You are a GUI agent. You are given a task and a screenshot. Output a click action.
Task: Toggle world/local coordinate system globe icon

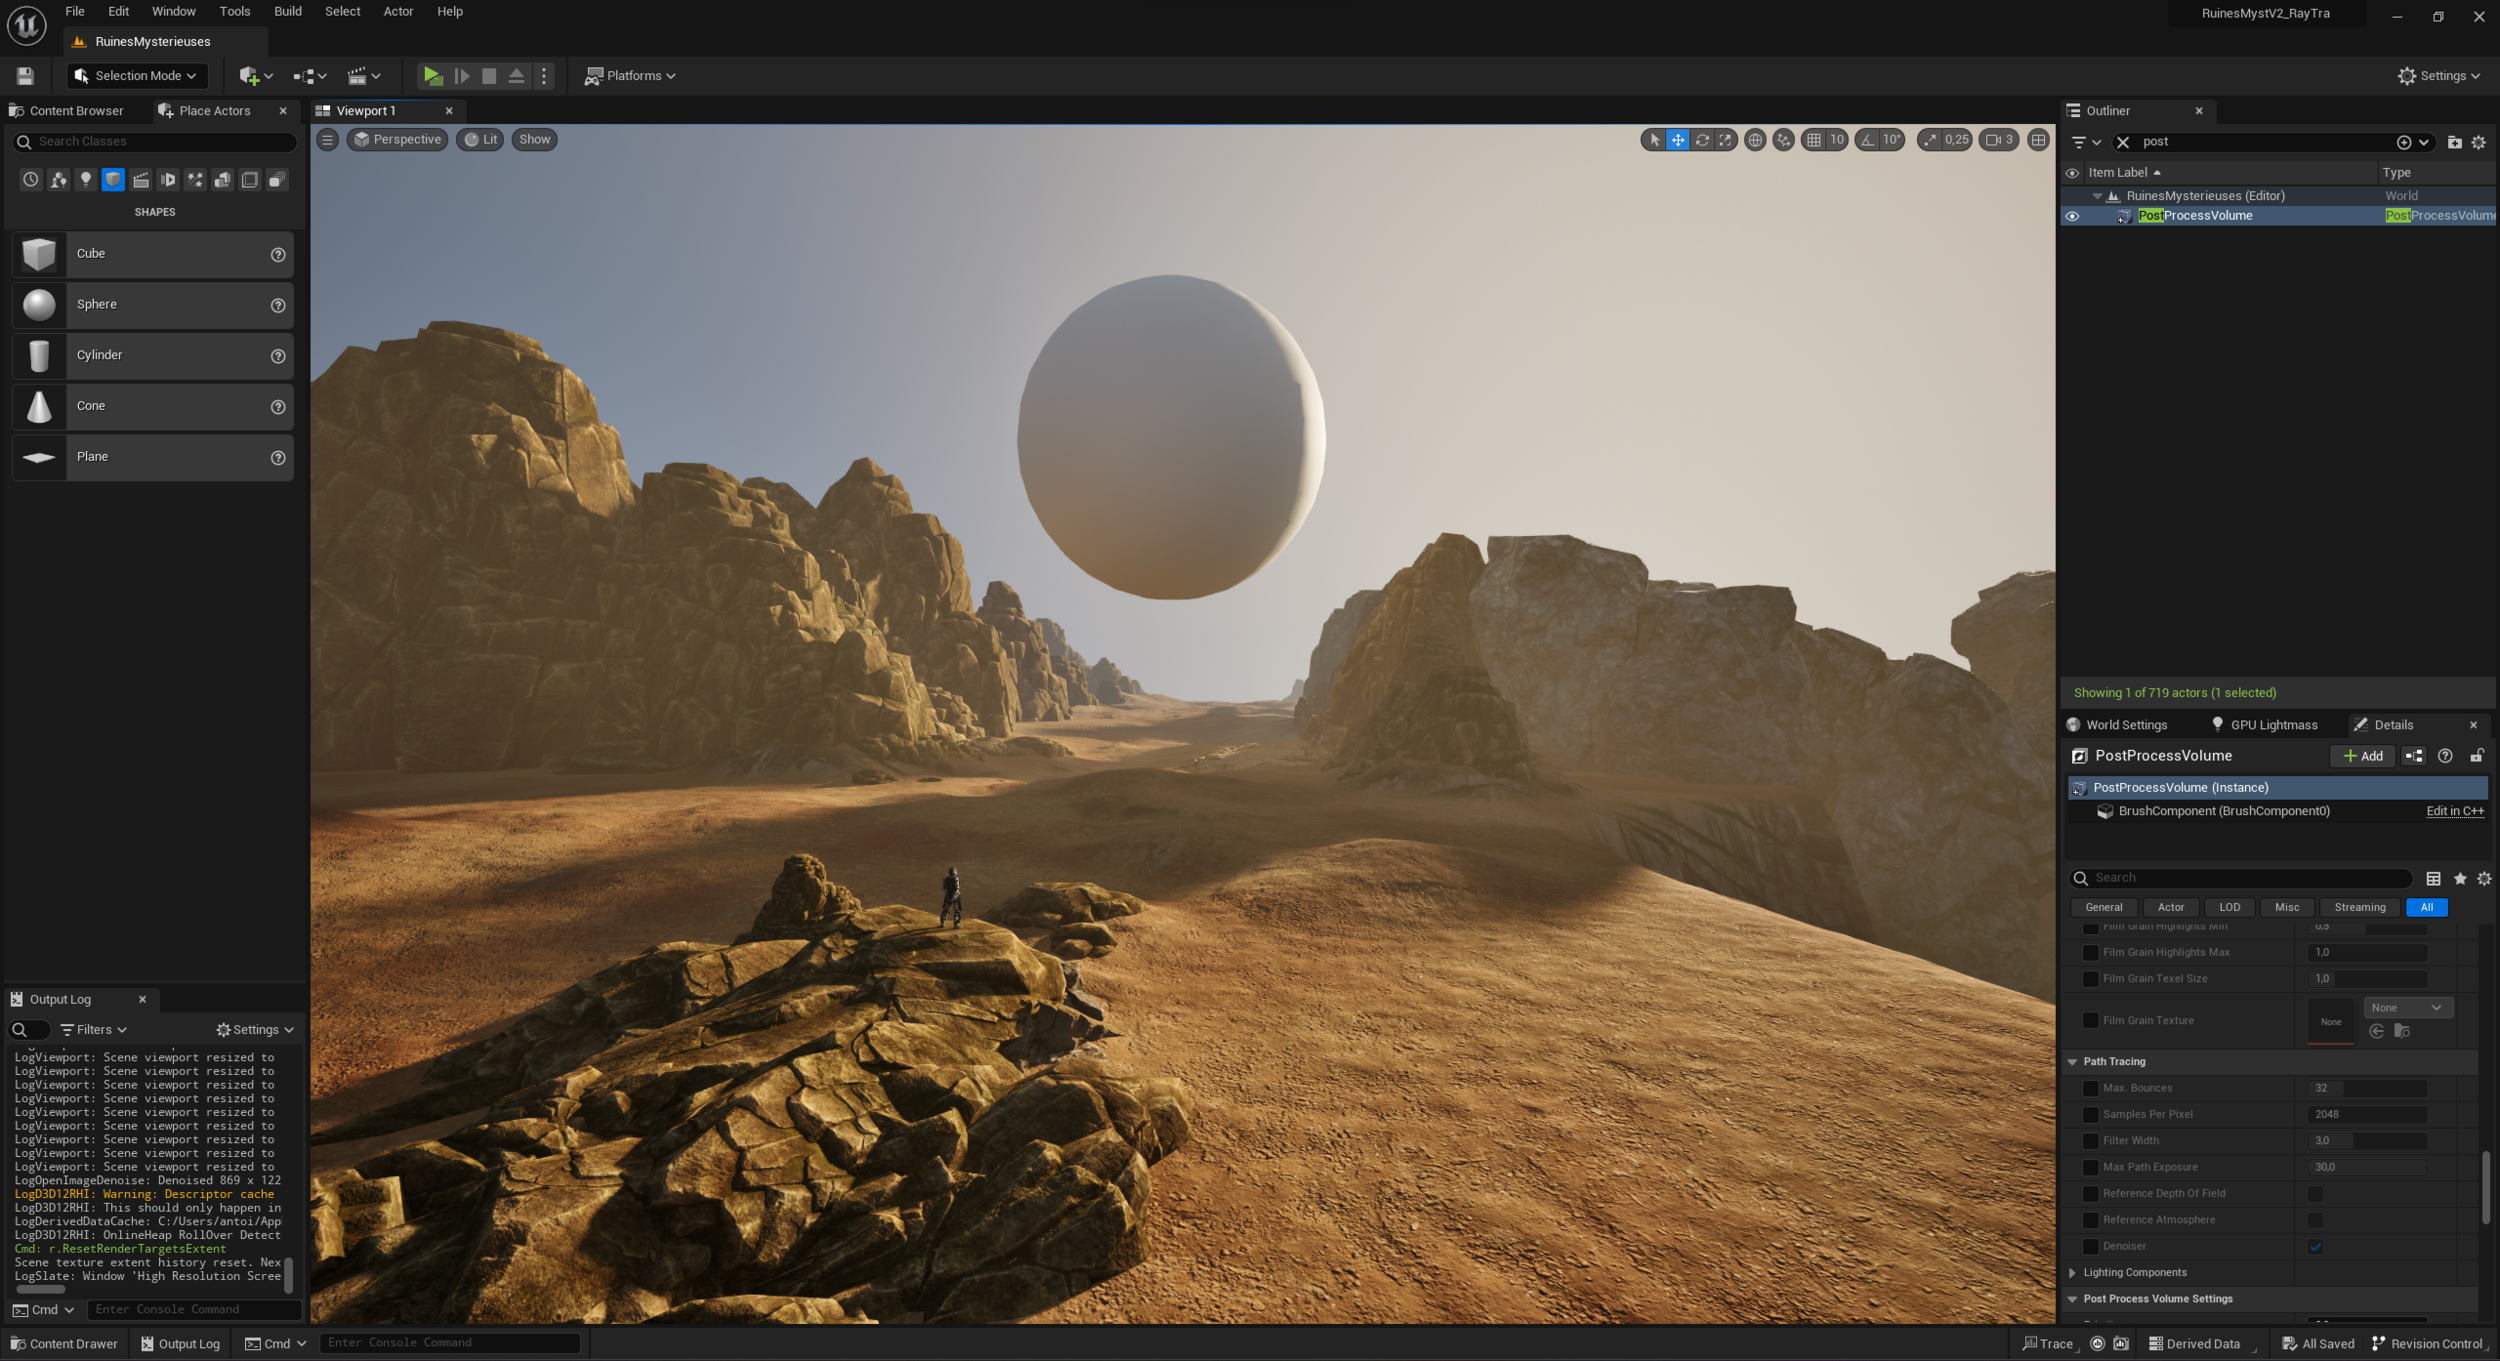[1755, 140]
